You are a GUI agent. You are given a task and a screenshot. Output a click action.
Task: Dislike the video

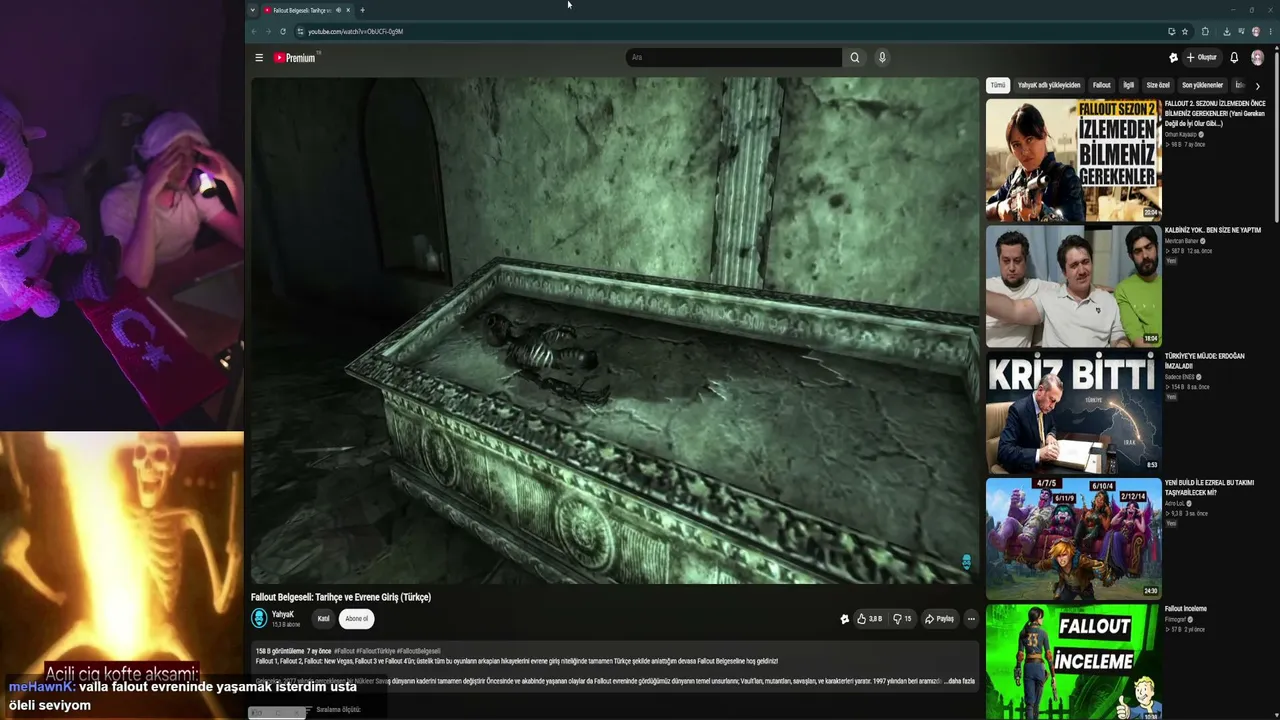click(x=902, y=619)
